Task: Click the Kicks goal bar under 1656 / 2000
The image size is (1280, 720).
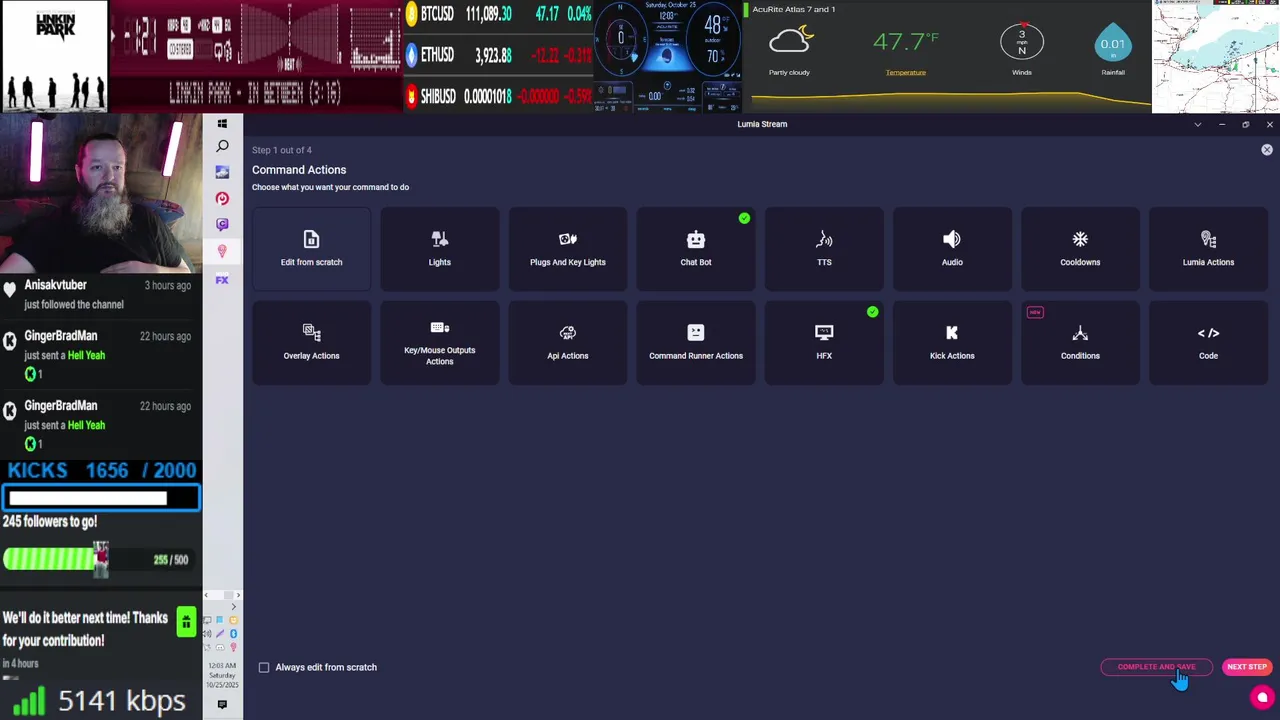Action: 101,497
